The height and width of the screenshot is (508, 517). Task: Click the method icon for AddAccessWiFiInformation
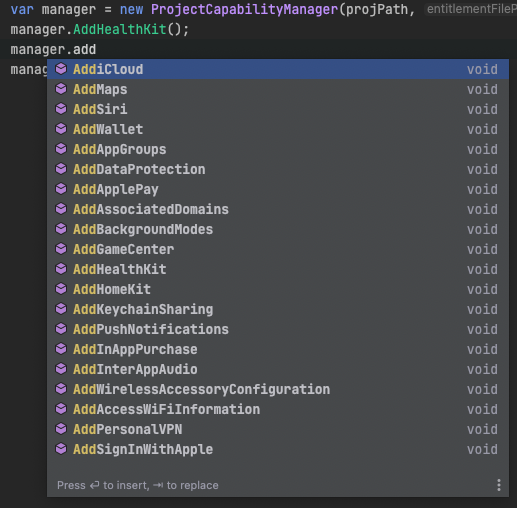[x=61, y=409]
